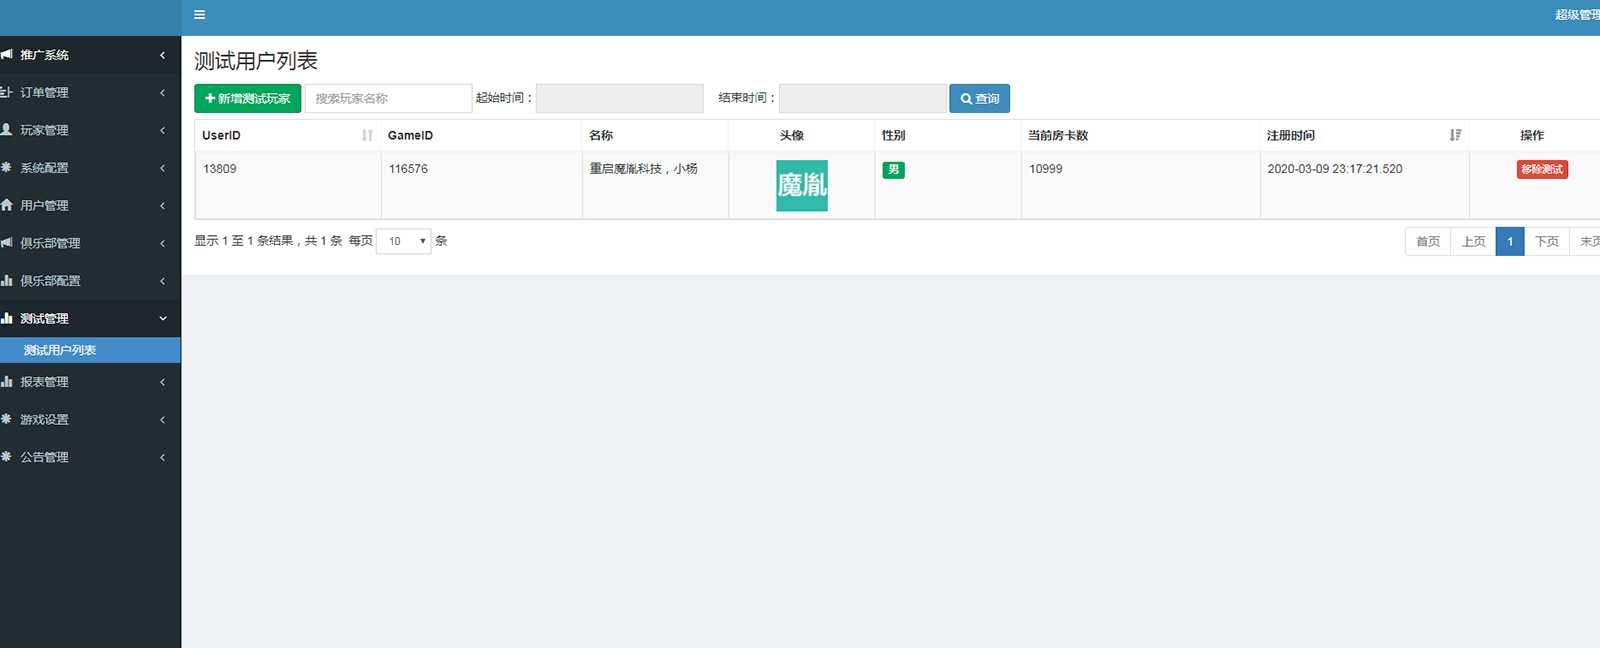The height and width of the screenshot is (648, 1600).
Task: Go to 上页 pagination button
Action: (1473, 241)
